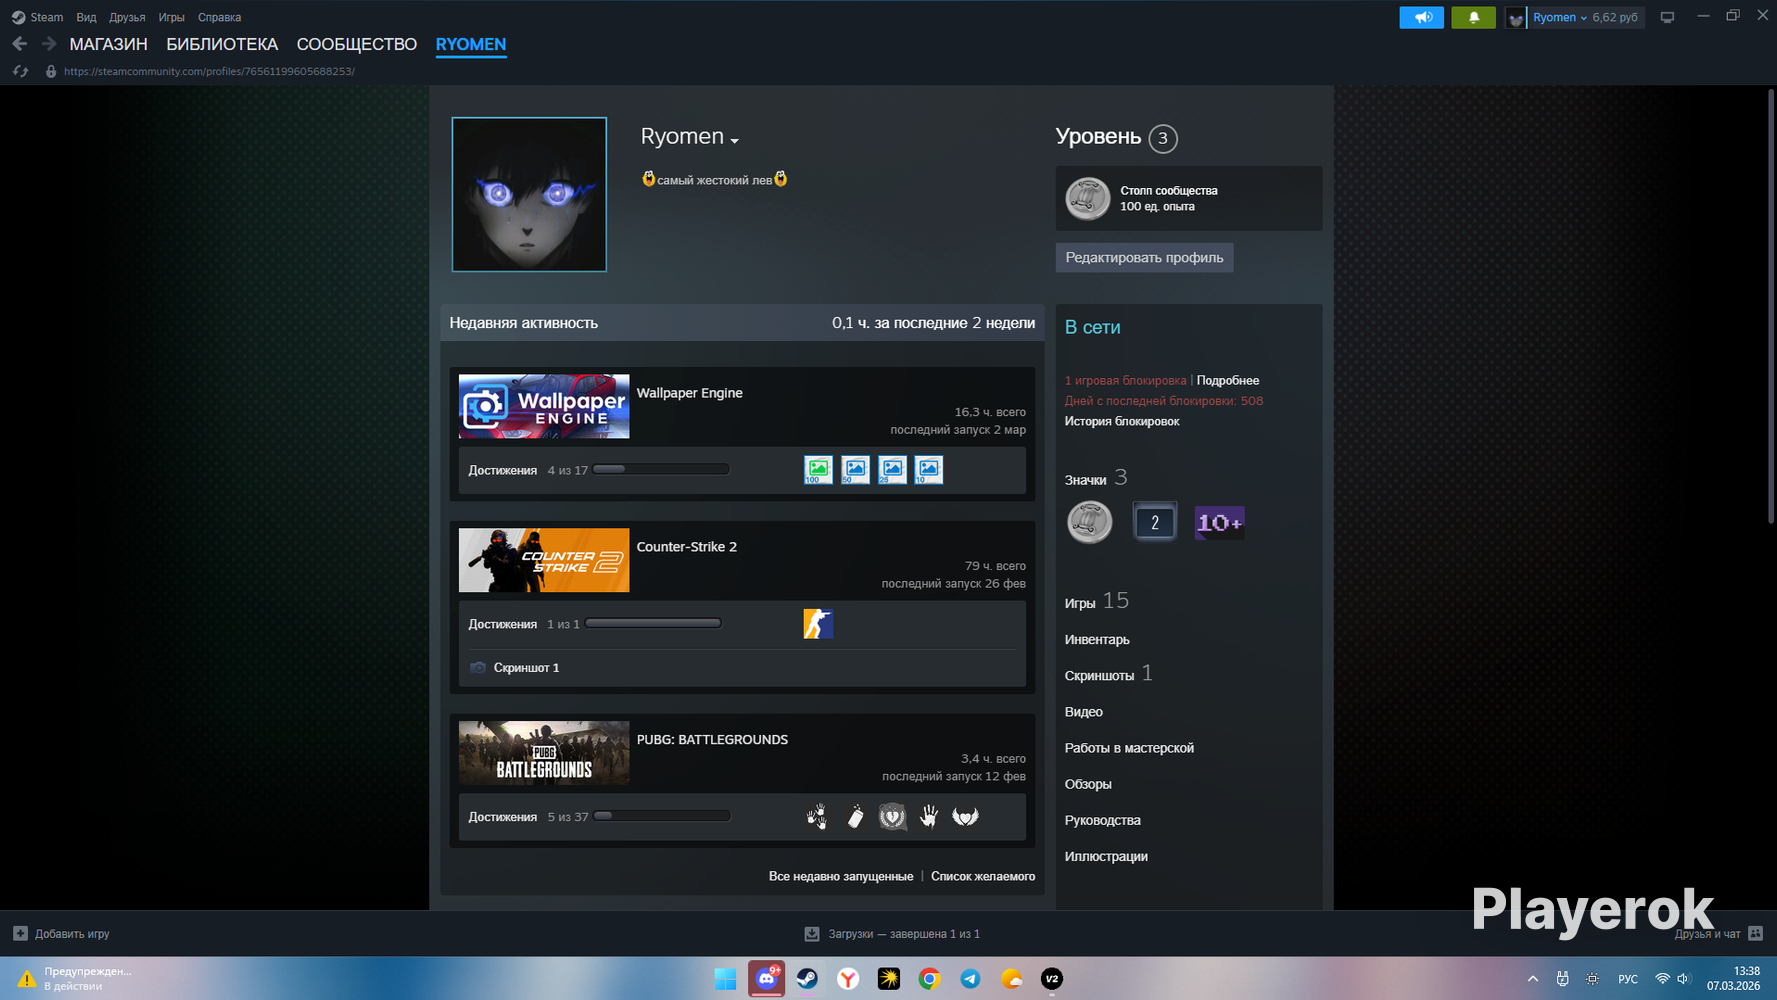Click the PUBG single handprint achievement icon
The width and height of the screenshot is (1777, 1000).
pyautogui.click(x=928, y=817)
